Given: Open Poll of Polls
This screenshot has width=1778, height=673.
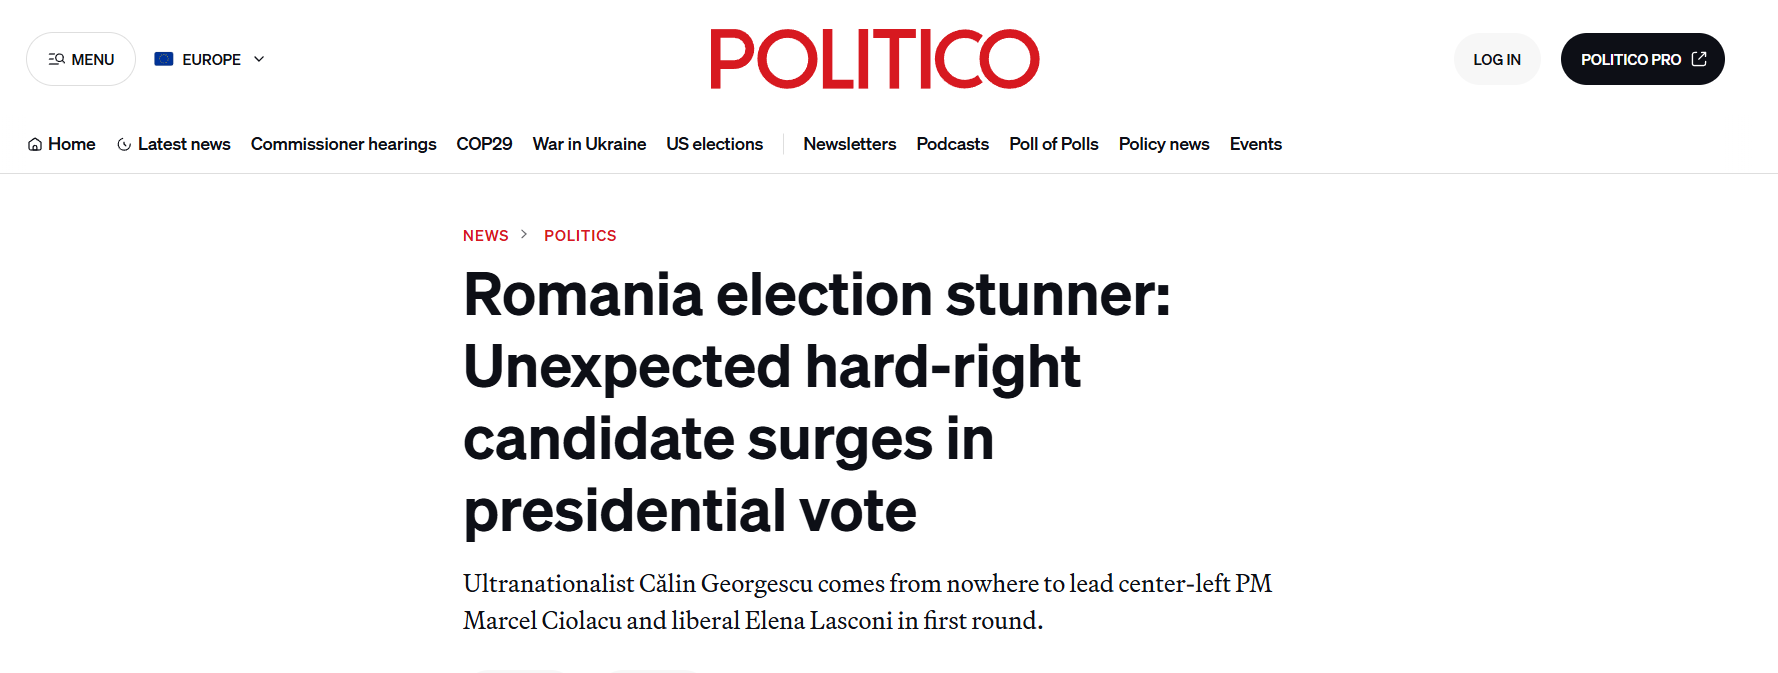Looking at the screenshot, I should (x=1053, y=144).
